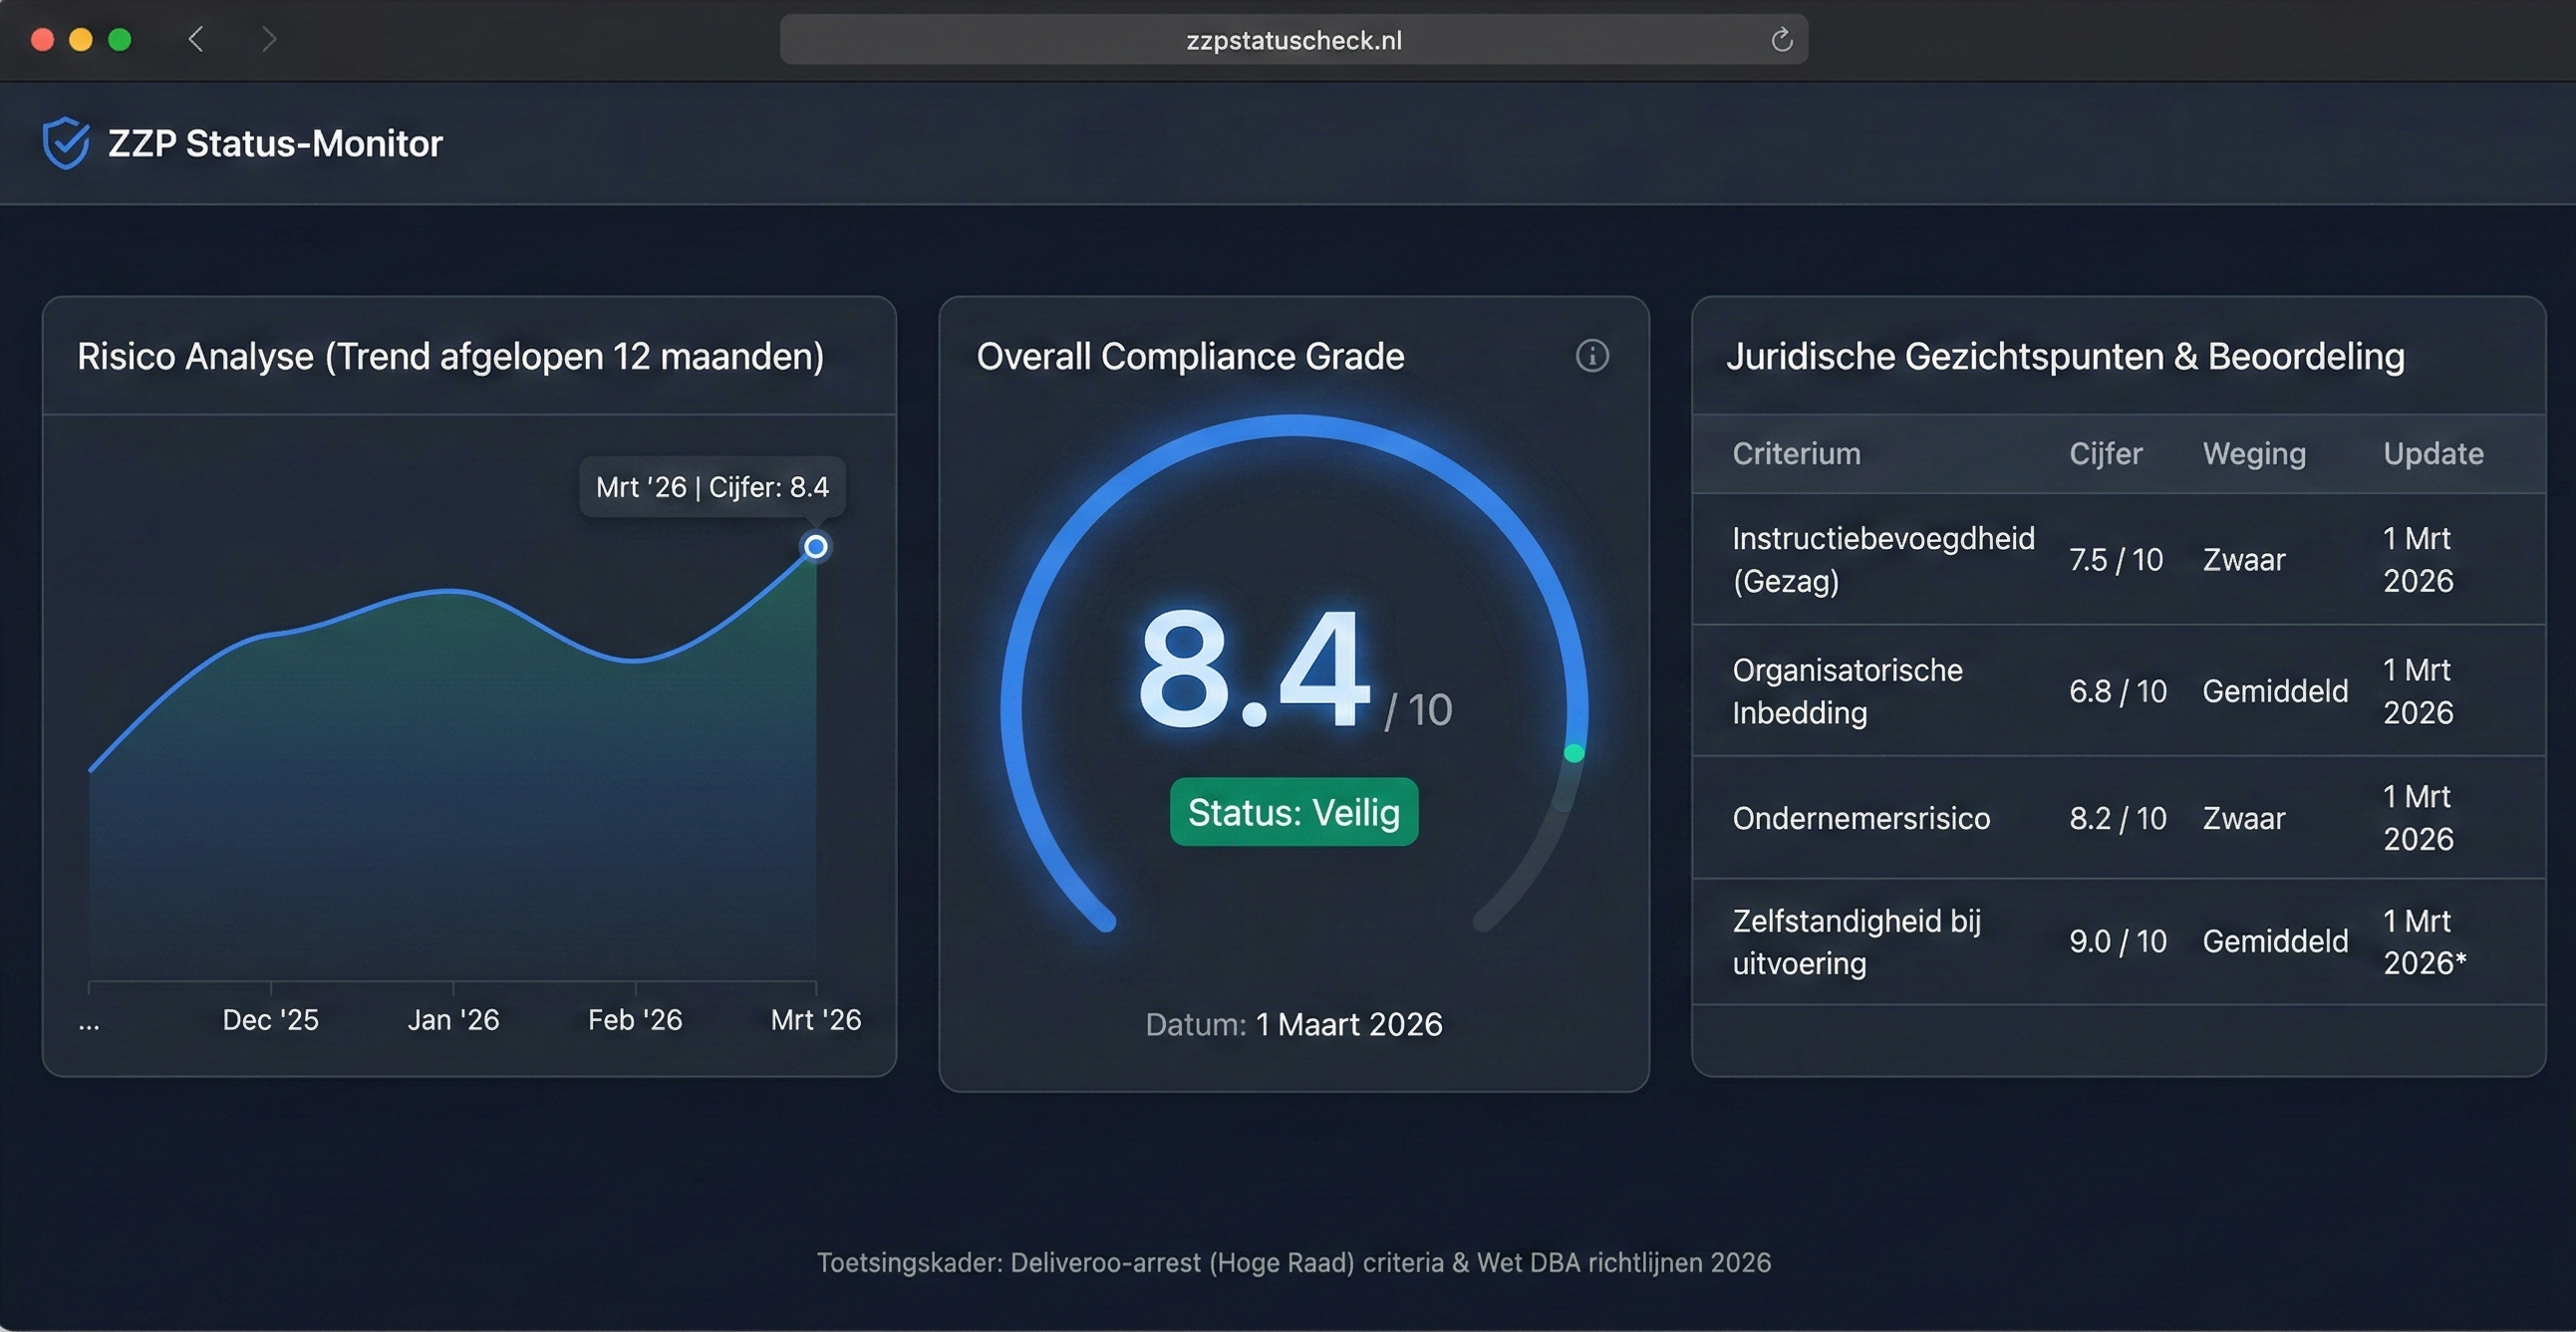Screen dimensions: 2576x1332
Task: Sort table by Cijfer column header
Action: (x=2105, y=454)
